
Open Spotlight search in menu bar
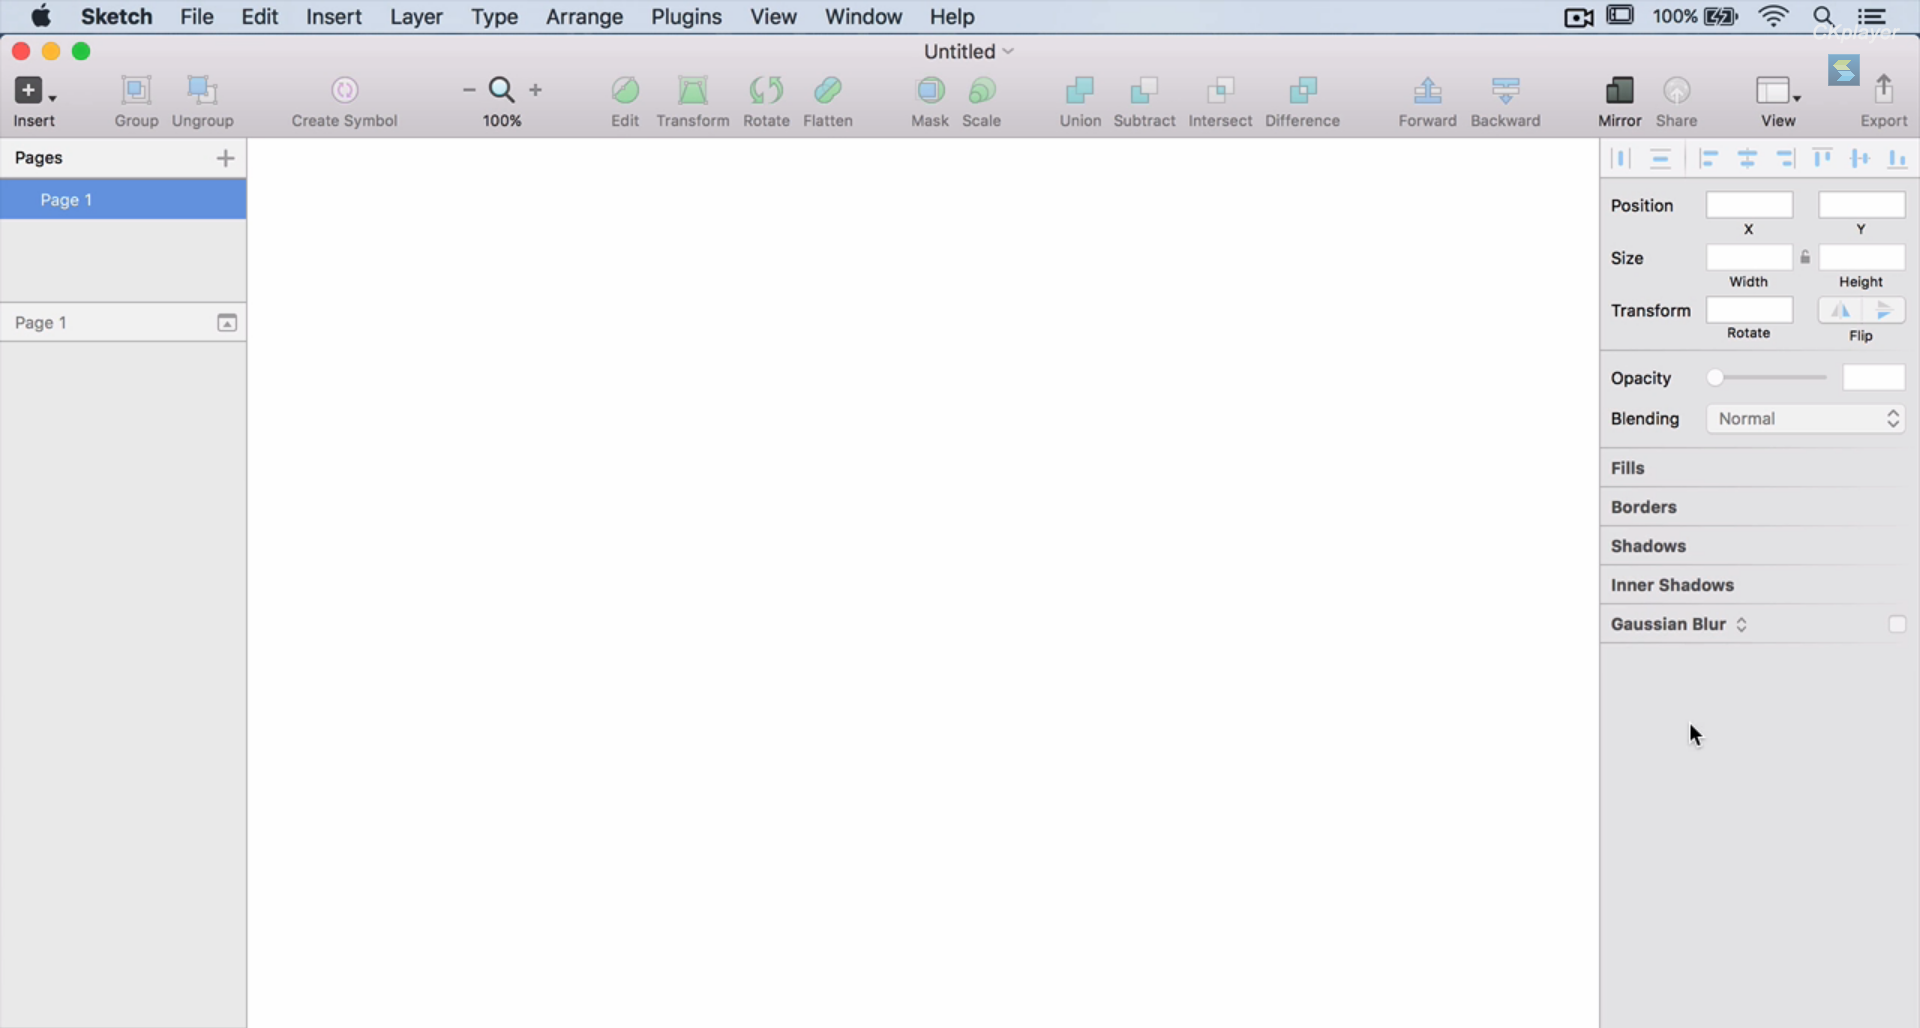1823,16
